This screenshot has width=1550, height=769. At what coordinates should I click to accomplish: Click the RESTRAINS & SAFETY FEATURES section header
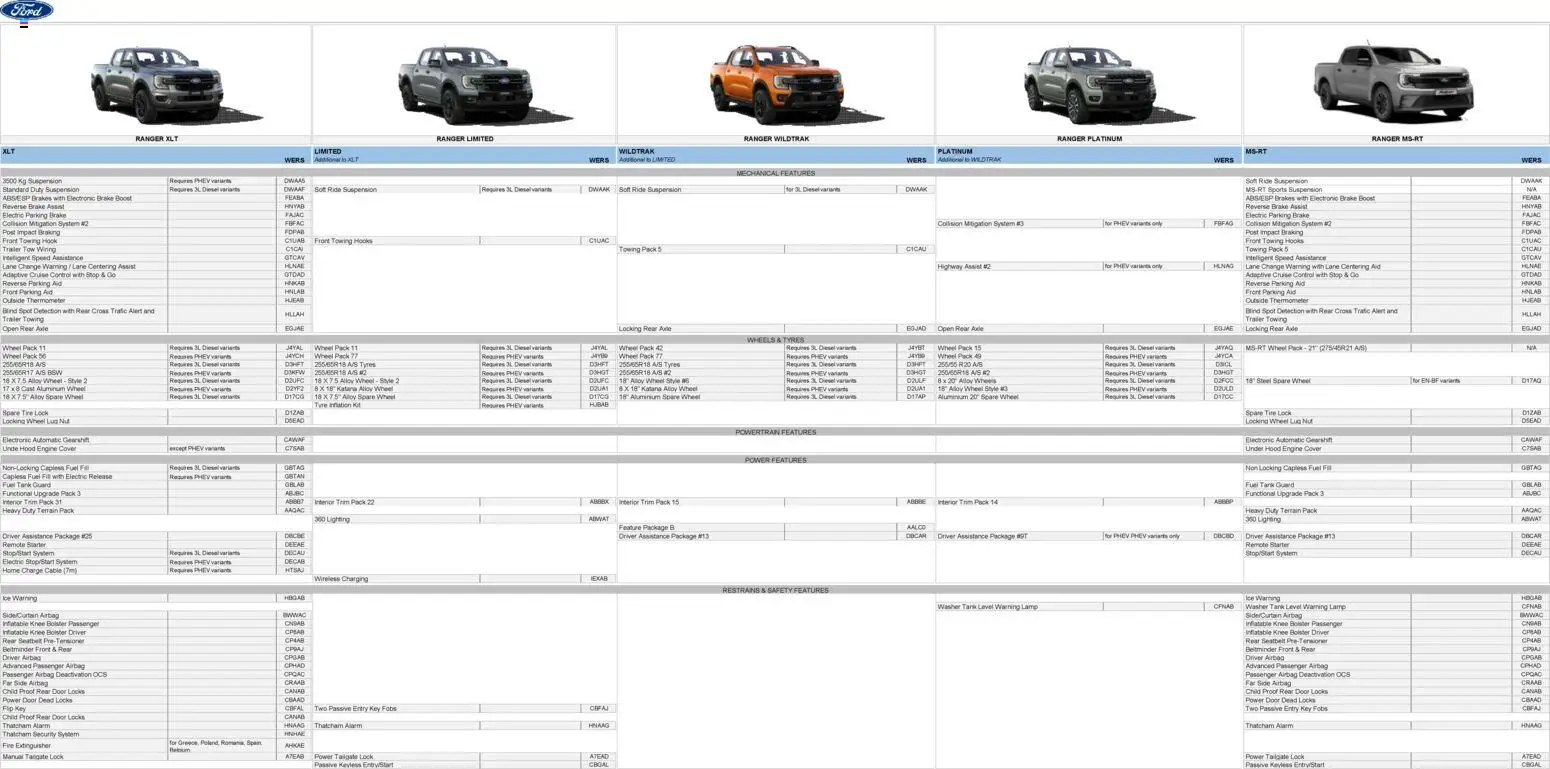coord(775,590)
